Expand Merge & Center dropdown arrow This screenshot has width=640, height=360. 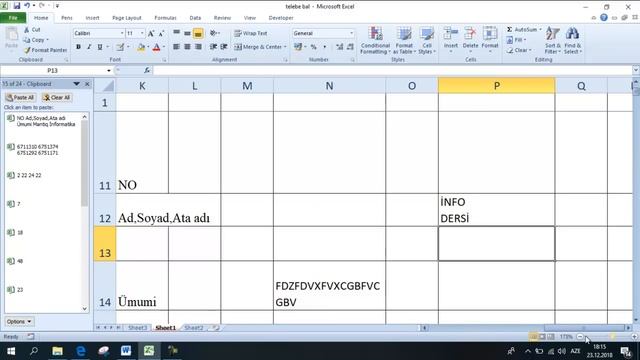point(285,47)
